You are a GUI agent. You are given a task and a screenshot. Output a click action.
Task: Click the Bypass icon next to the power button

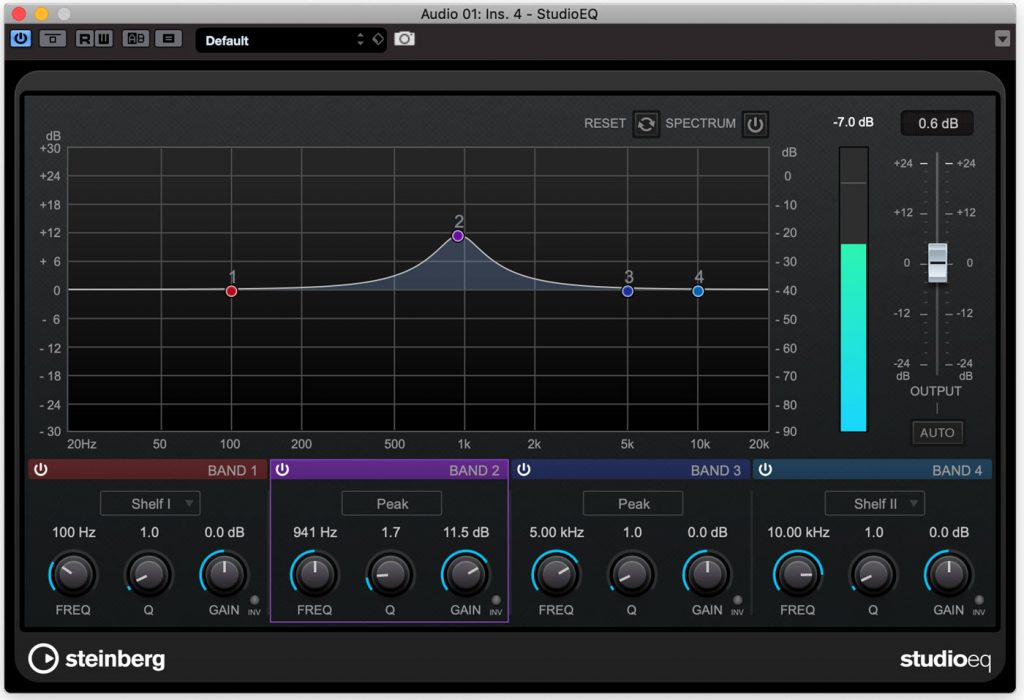52,39
